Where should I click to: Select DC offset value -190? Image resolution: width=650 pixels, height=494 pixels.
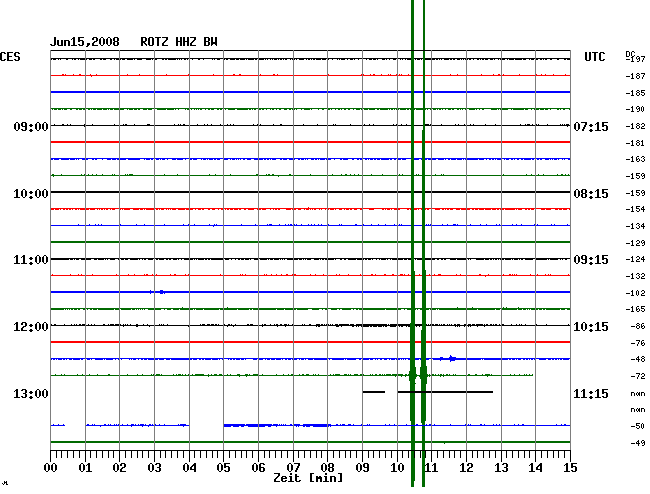[x=635, y=109]
